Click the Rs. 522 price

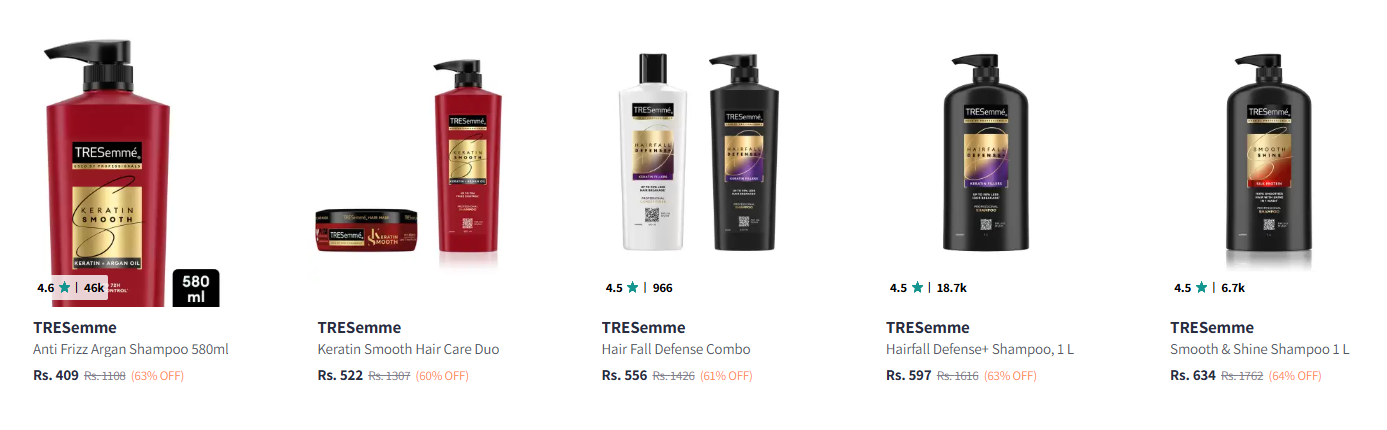click(x=340, y=376)
